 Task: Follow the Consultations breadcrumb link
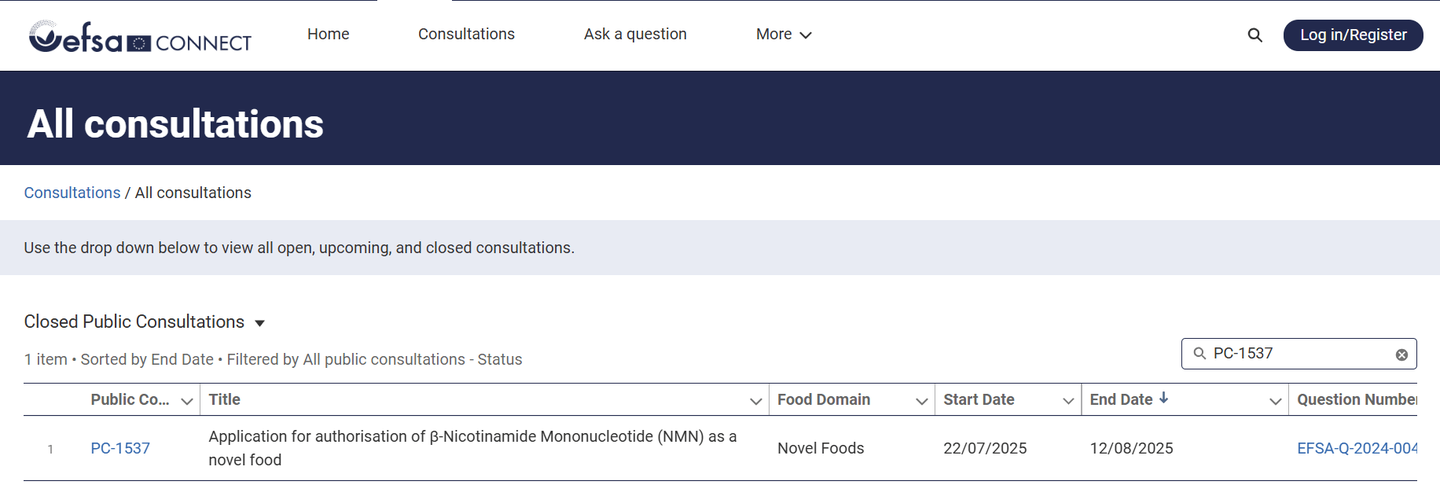point(72,192)
